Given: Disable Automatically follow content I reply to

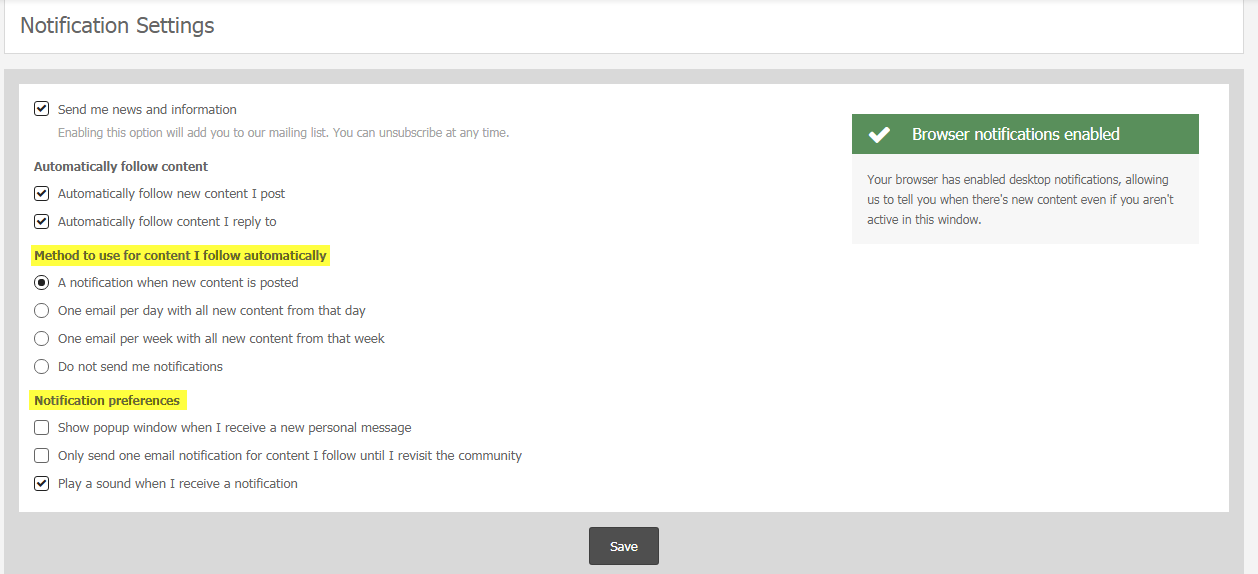Looking at the screenshot, I should (x=42, y=221).
